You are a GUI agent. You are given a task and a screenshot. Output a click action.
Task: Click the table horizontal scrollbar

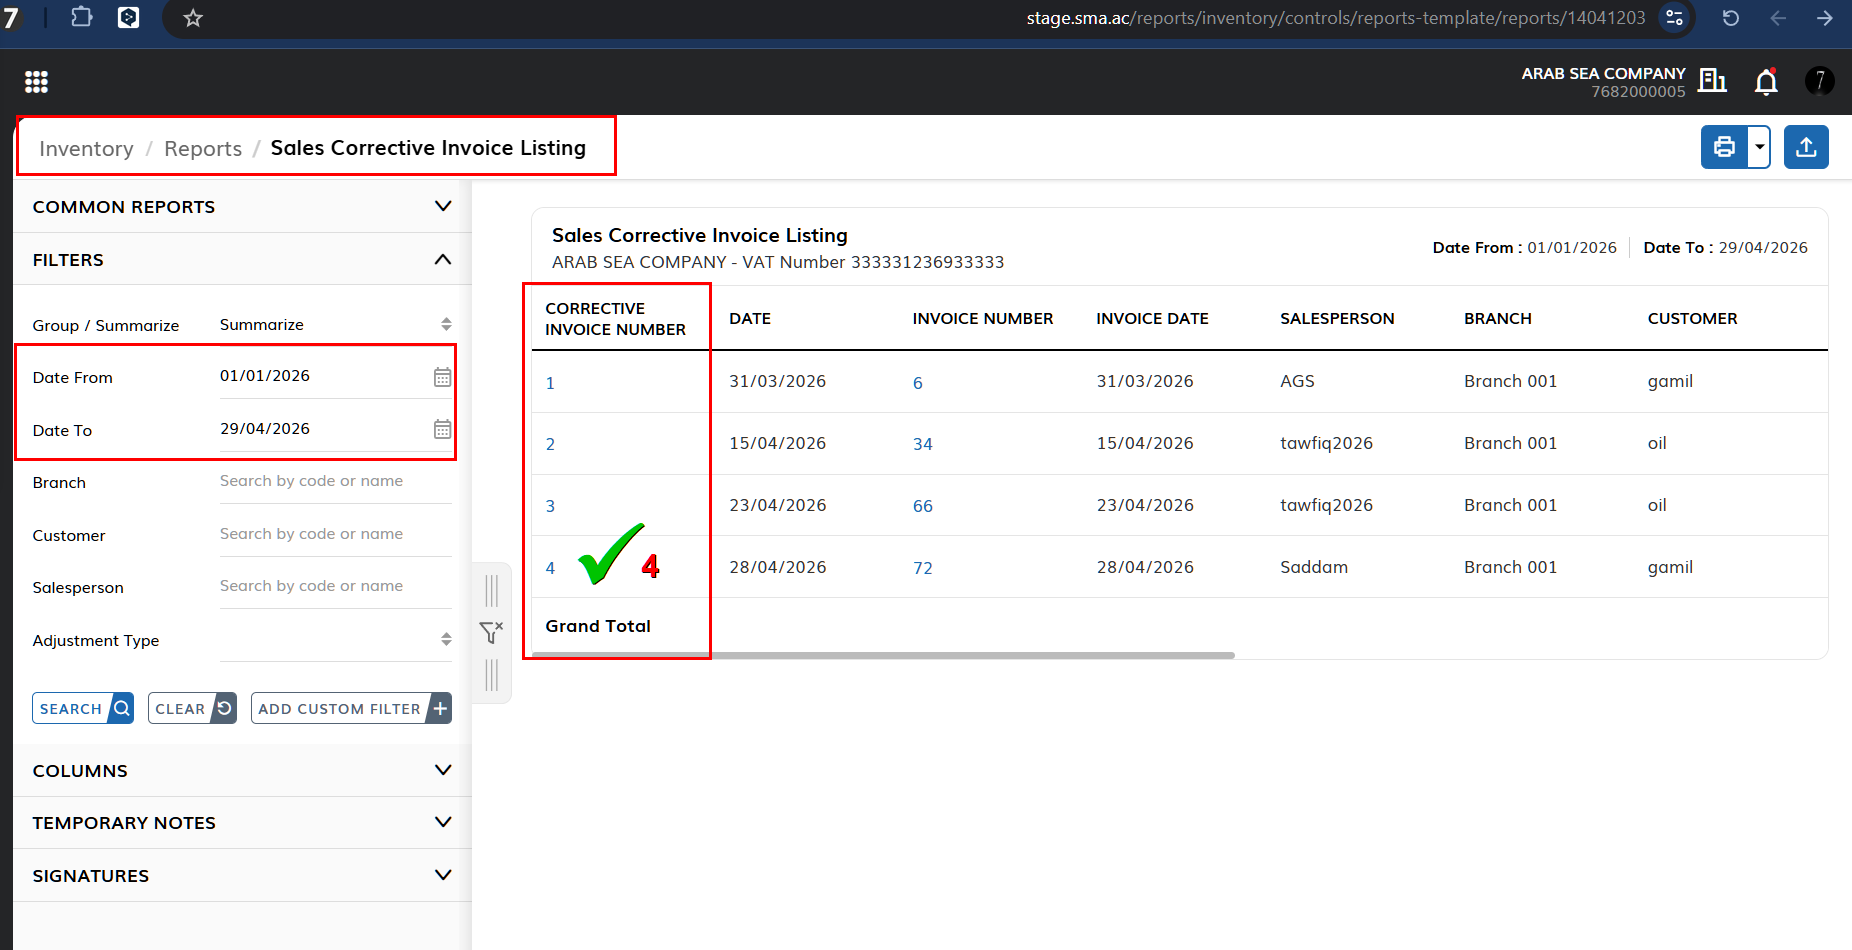(x=883, y=656)
